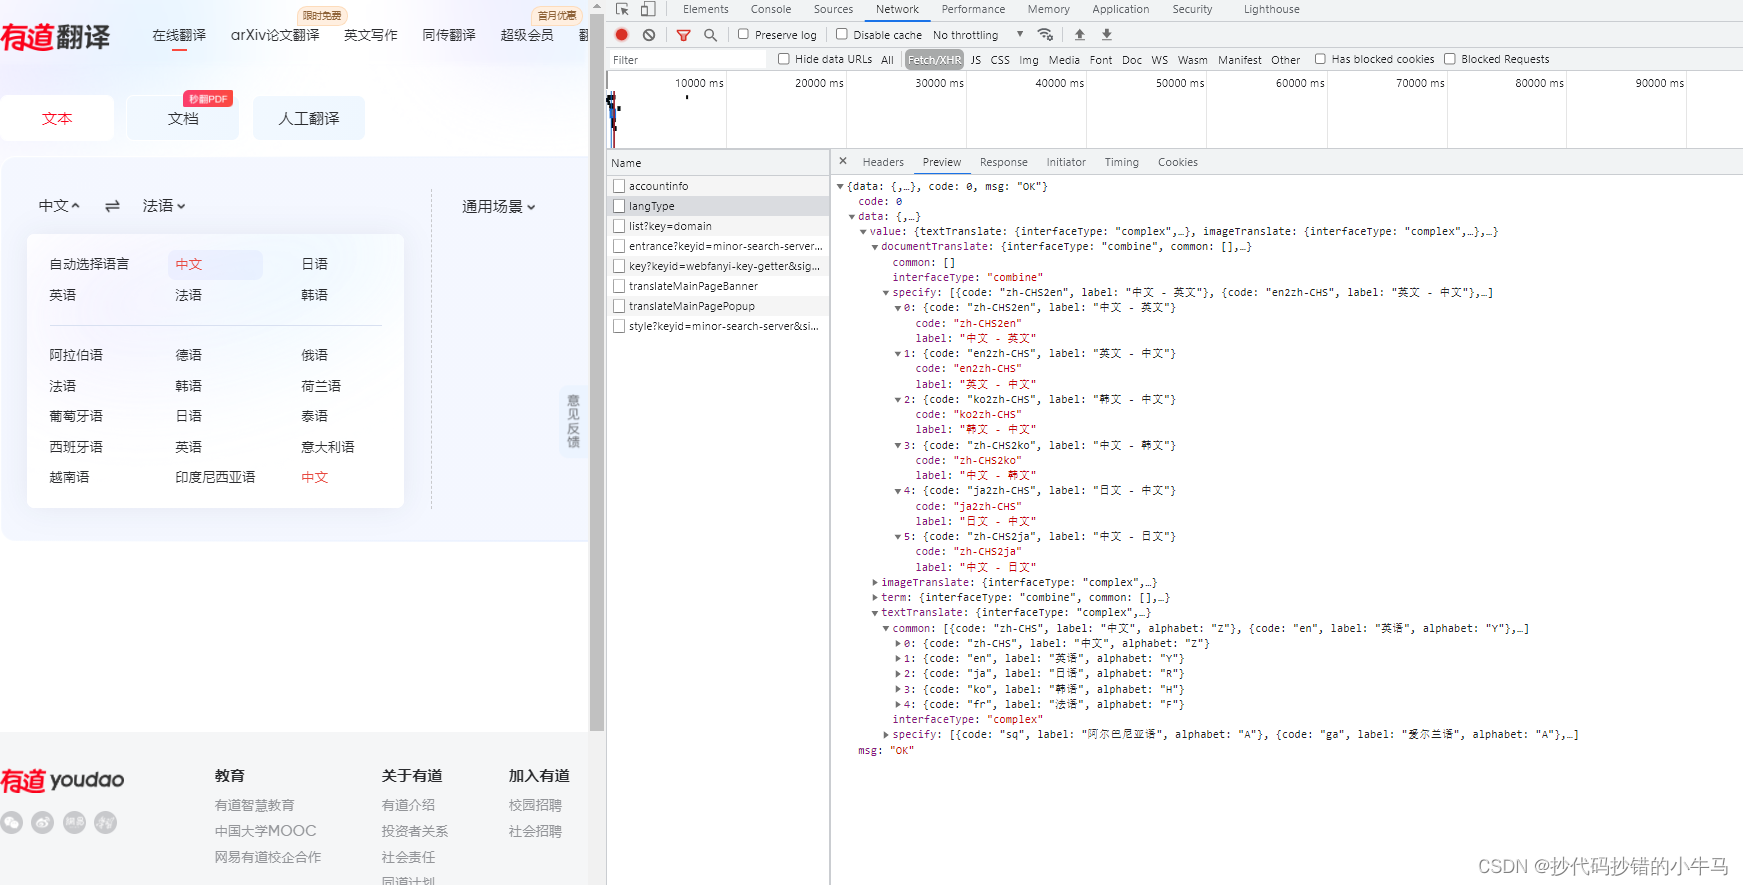Select 意大利语 in language list
Viewport: 1743px width, 885px height.
(x=328, y=447)
